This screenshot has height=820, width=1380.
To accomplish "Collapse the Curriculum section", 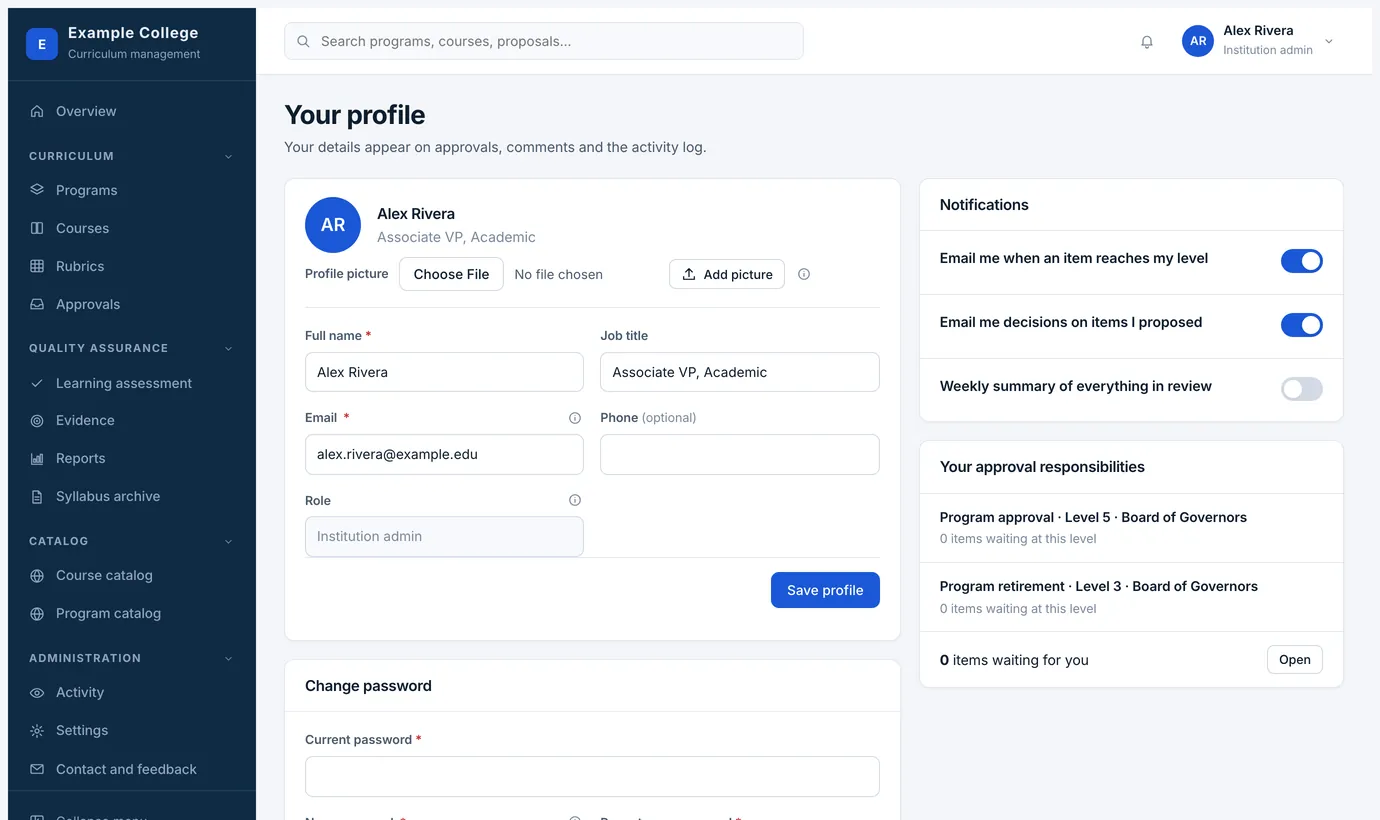I will tap(228, 156).
